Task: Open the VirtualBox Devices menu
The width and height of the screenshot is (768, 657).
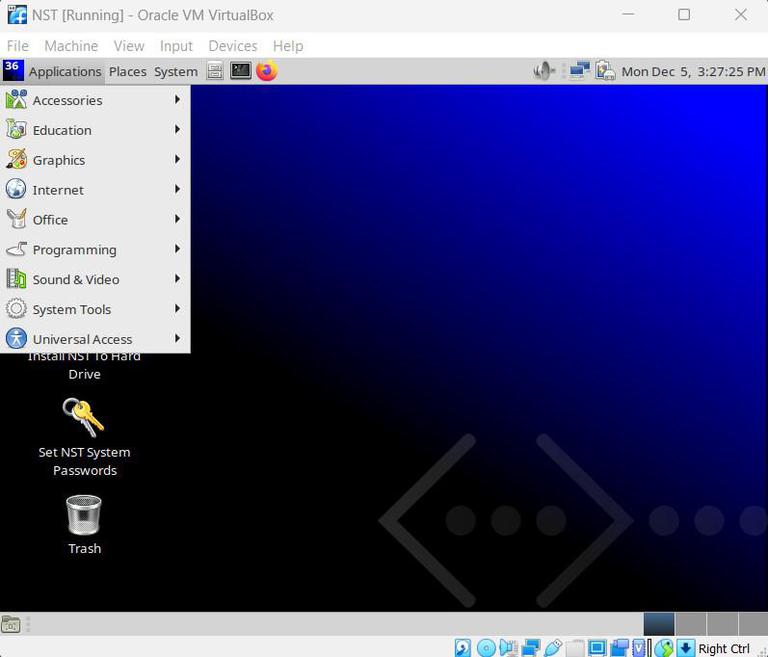Action: 233,46
